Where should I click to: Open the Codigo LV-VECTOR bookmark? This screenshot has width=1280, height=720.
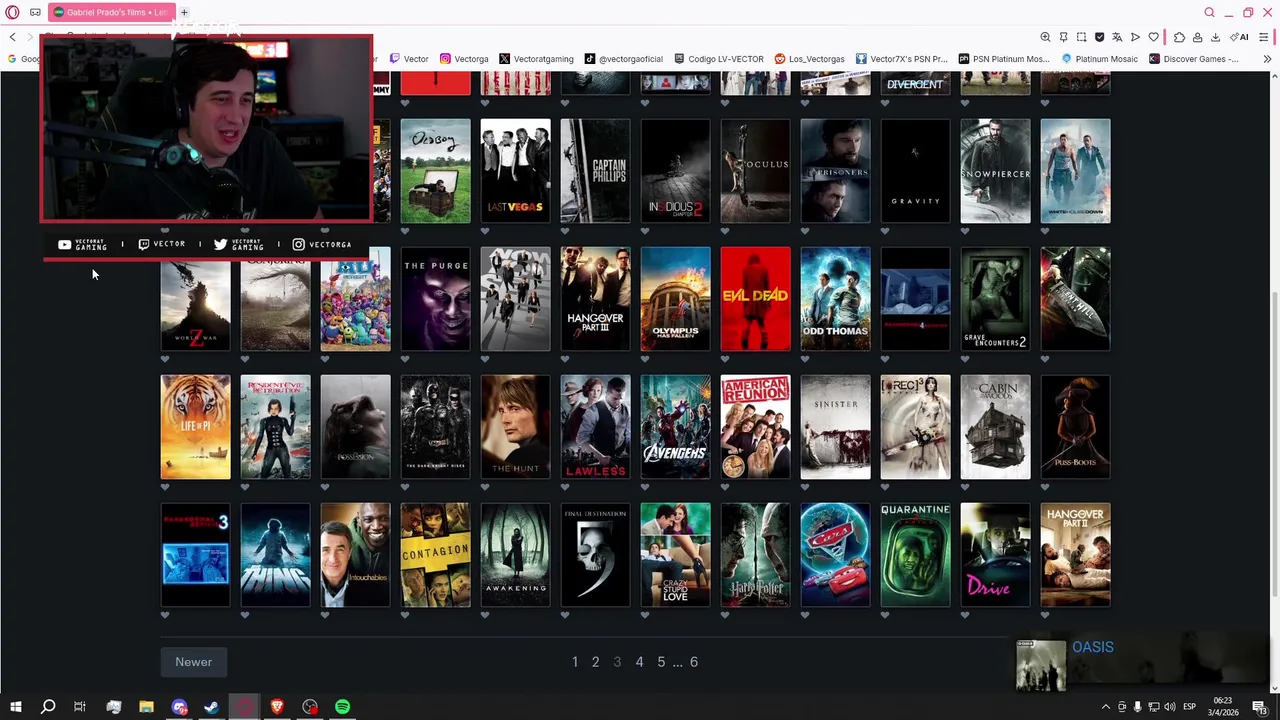(x=719, y=59)
